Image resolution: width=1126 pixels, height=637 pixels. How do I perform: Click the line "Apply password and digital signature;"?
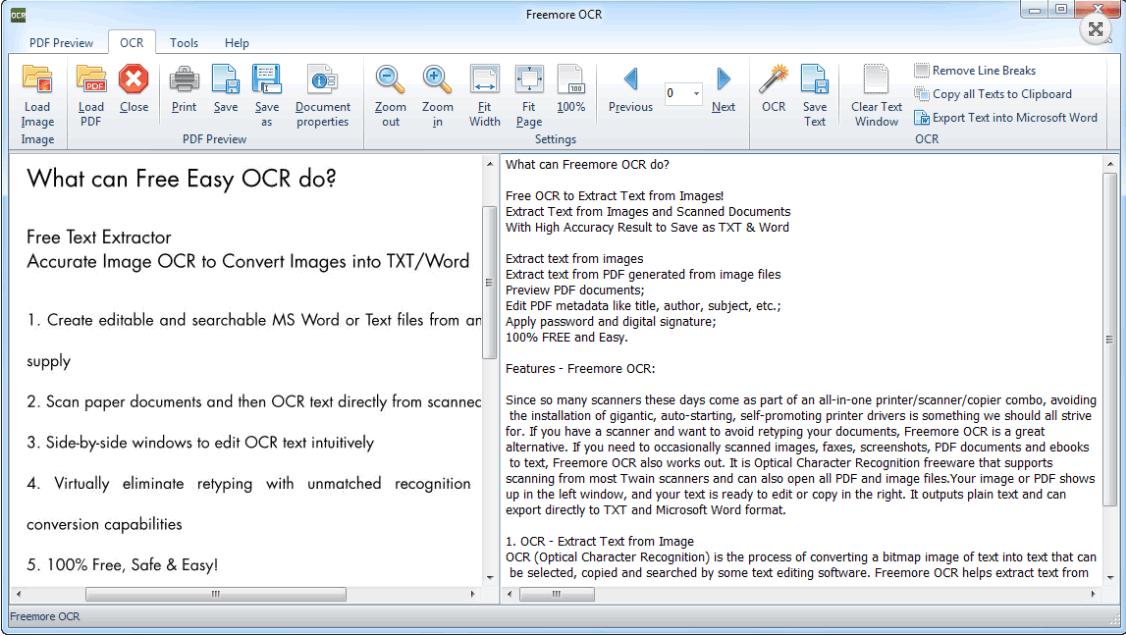tap(611, 321)
